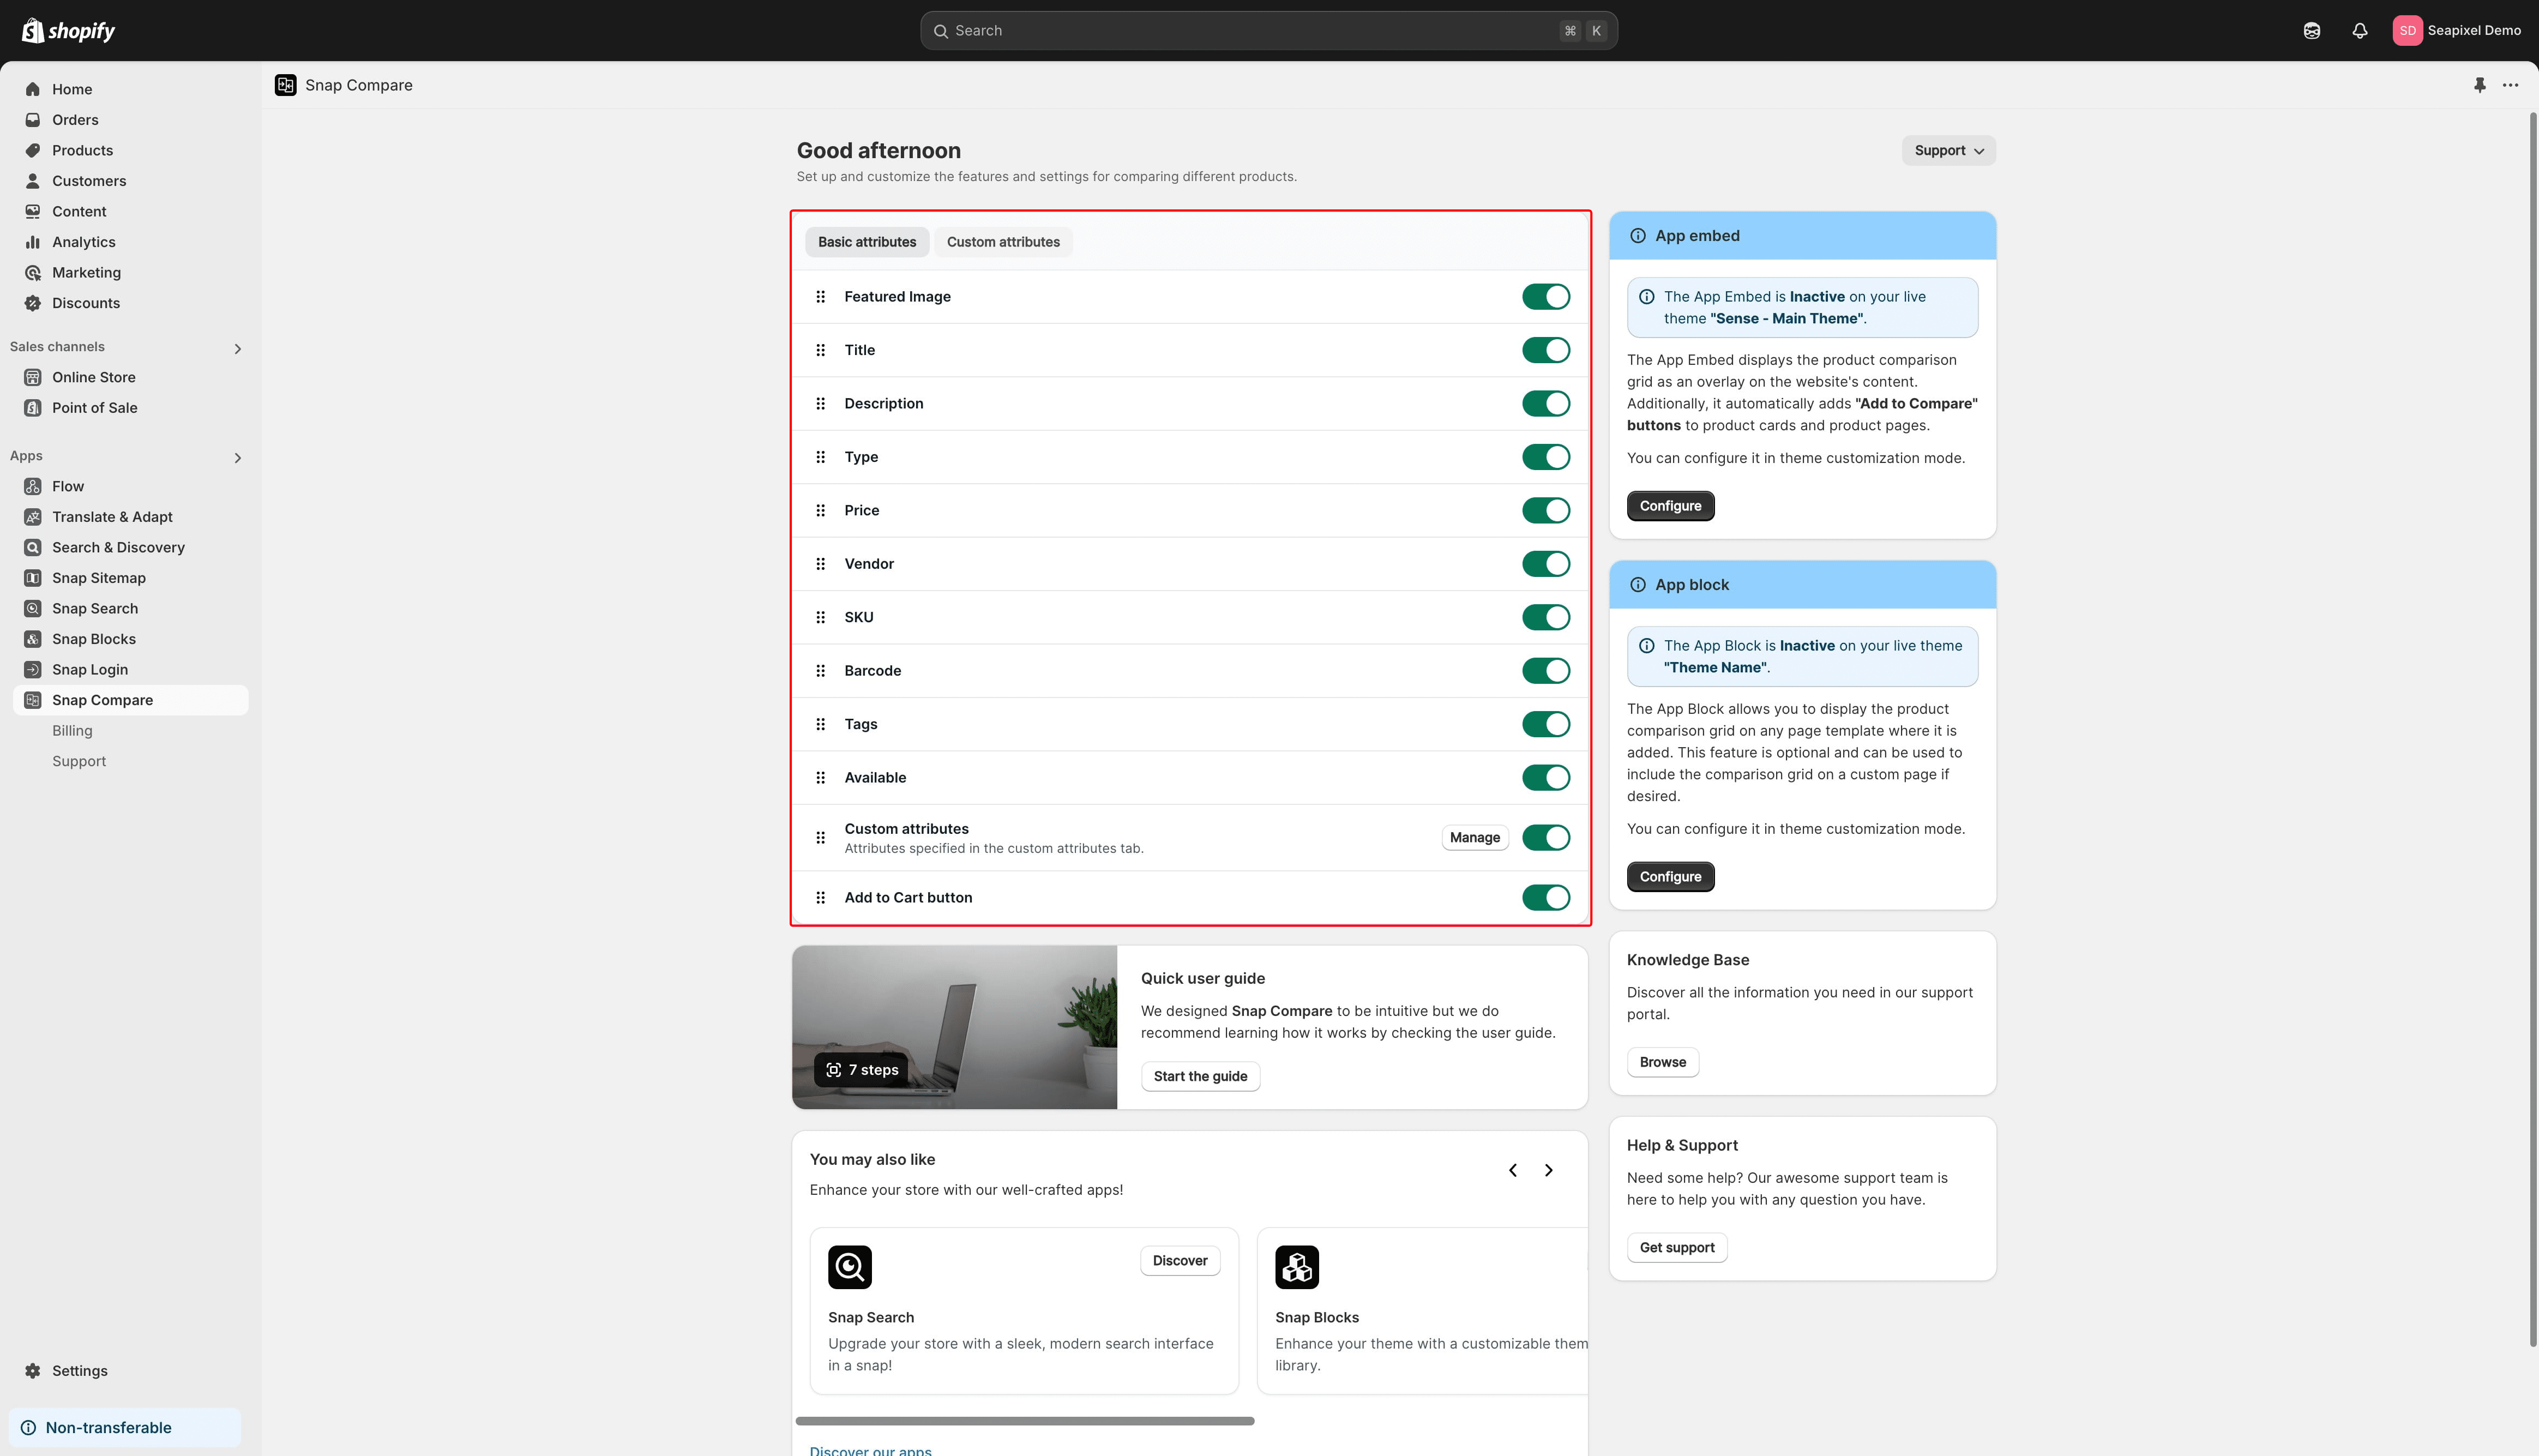Image resolution: width=2539 pixels, height=1456 pixels.
Task: Pin the Snap Compare app
Action: [x=2480, y=85]
